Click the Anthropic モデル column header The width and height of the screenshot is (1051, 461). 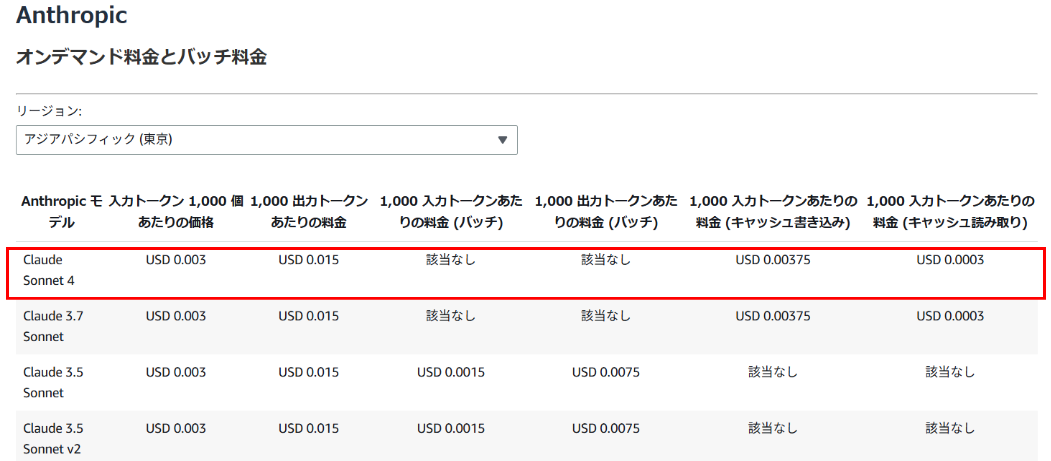point(62,212)
